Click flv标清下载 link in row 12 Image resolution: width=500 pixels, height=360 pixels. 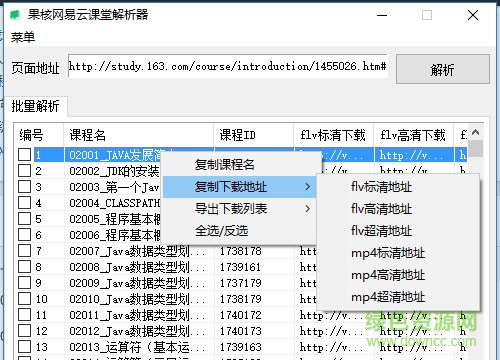(331, 331)
